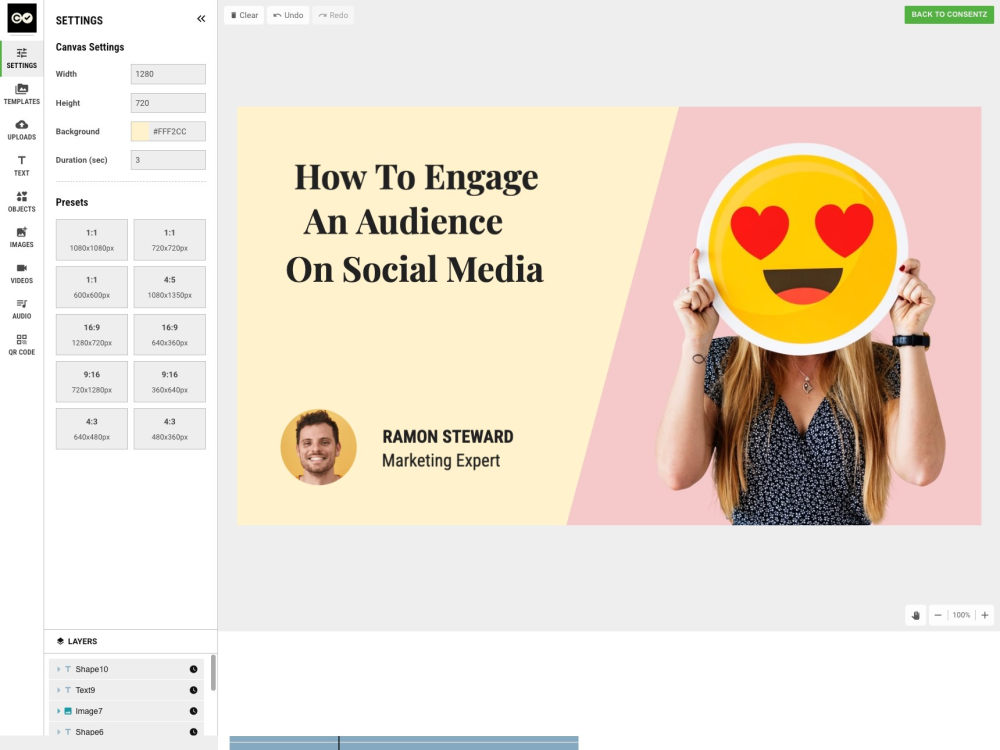Click the Clear button
Screen dimensions: 1000x750
(244, 15)
